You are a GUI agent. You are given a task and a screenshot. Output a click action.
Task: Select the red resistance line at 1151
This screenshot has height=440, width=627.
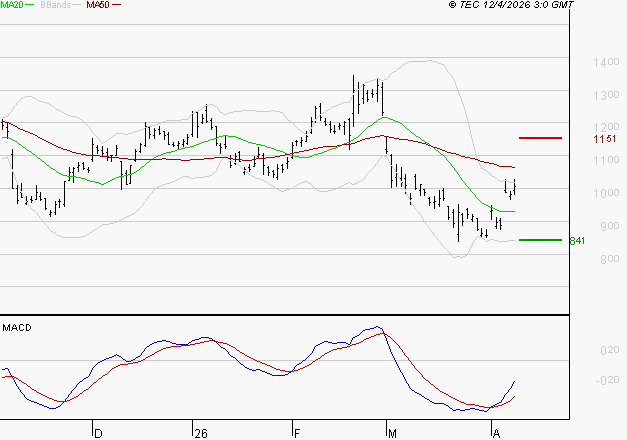540,138
